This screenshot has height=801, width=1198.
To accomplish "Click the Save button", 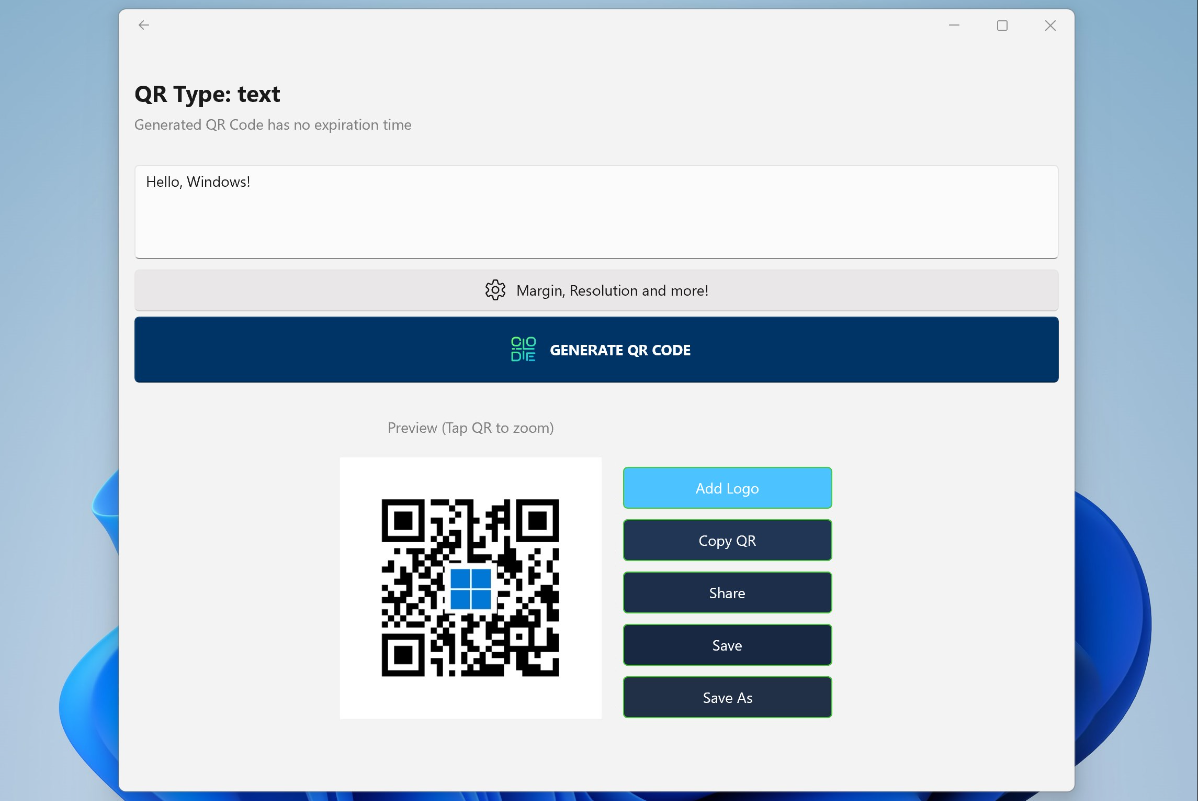I will [x=727, y=645].
